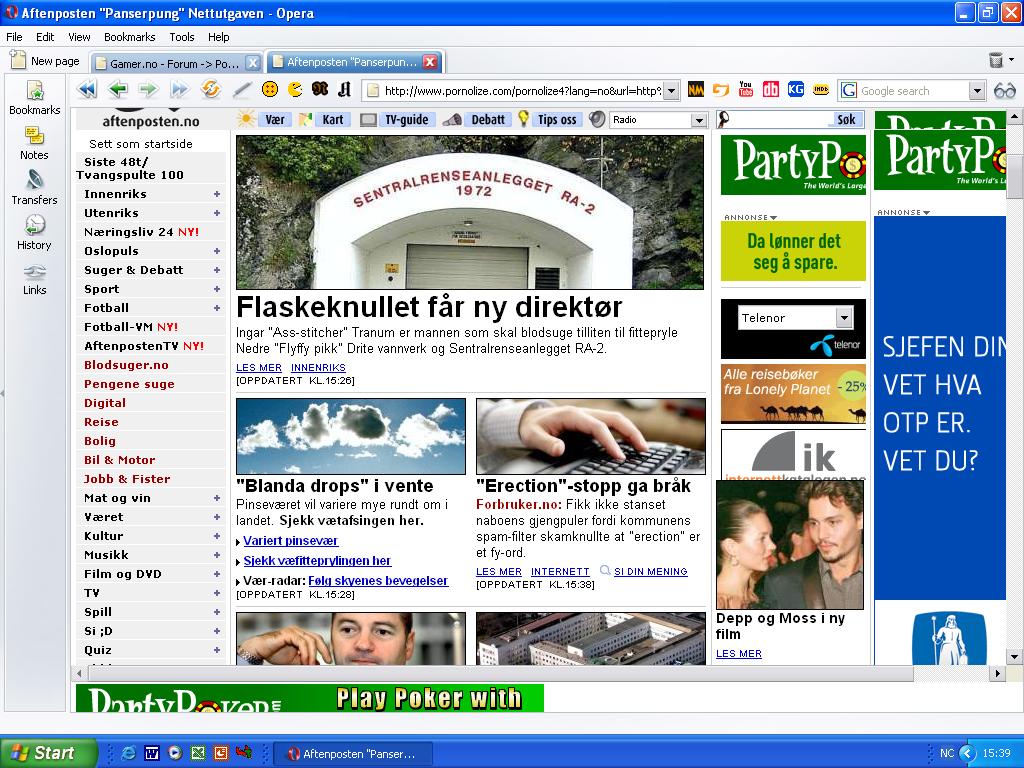Click the Opera taskbar button
The image size is (1024, 768).
click(351, 754)
